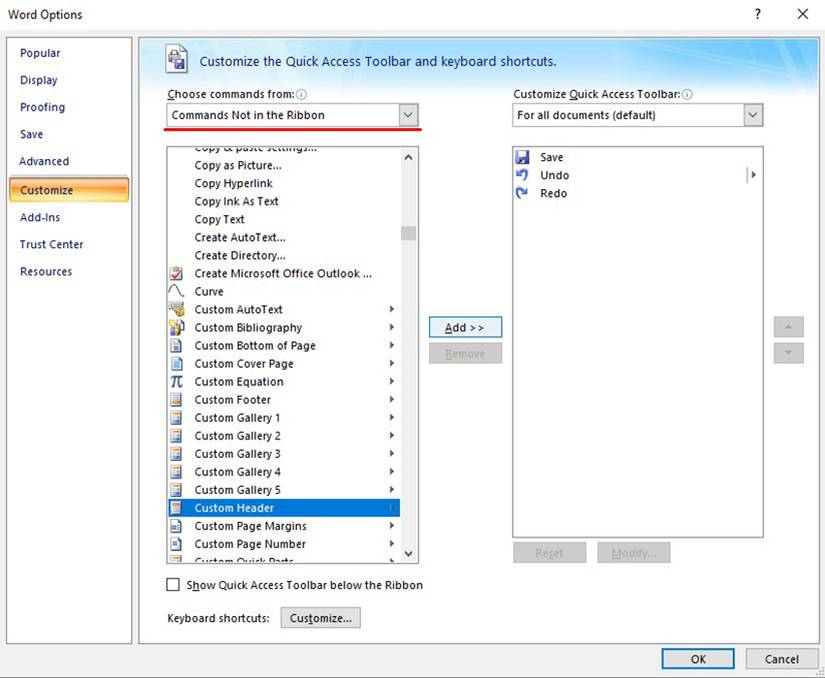Click the keyboard shortcuts Customize button
825x678 pixels.
320,618
